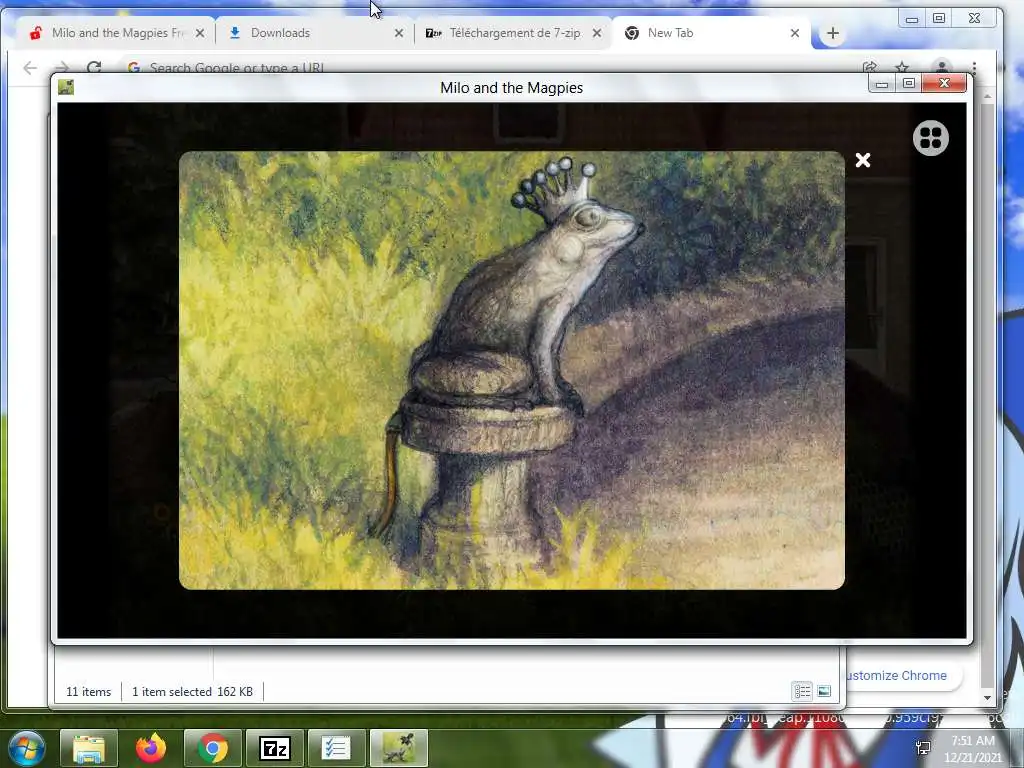1024x768 pixels.
Task: Open the Chrome profile icon
Action: click(x=942, y=67)
